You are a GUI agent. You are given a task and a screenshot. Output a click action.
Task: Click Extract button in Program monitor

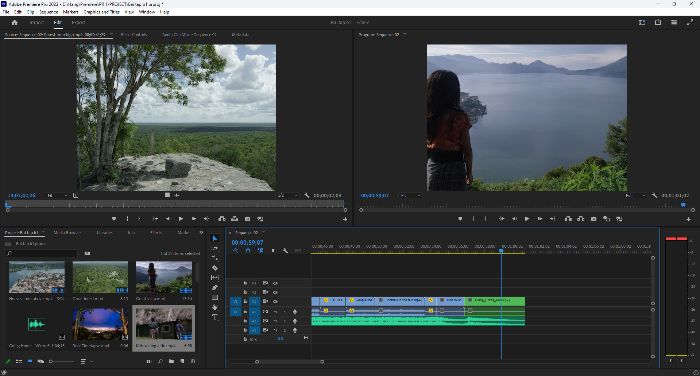click(580, 219)
